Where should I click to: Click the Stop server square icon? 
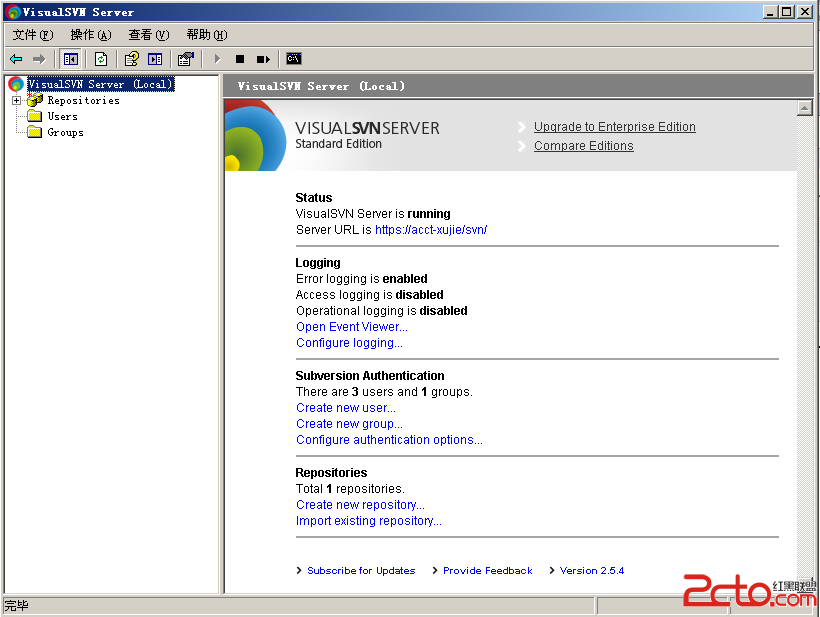click(x=240, y=59)
